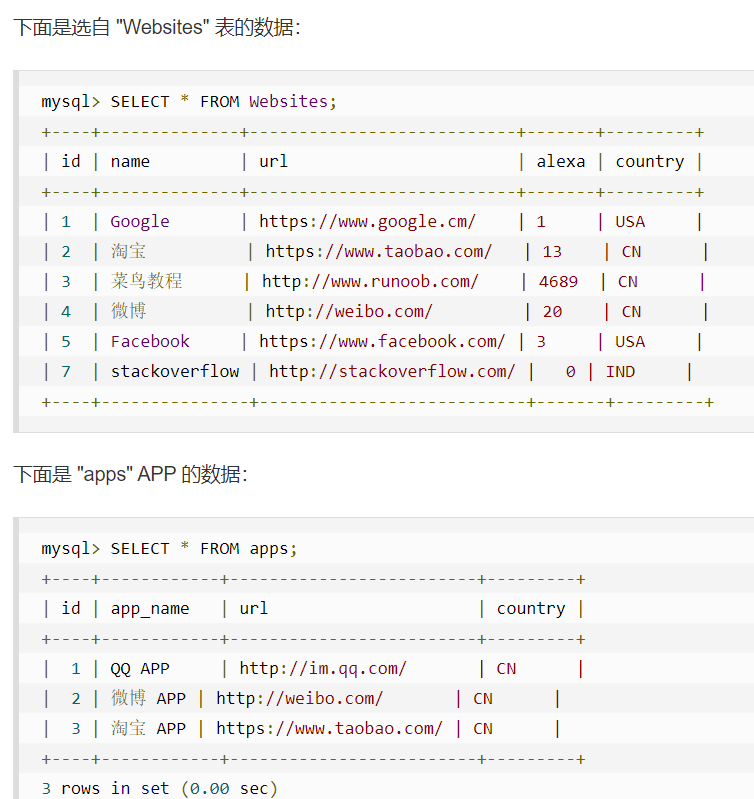Click http://weibo.com/ URL in apps table
Image resolution: width=754 pixels, height=799 pixels.
point(300,699)
